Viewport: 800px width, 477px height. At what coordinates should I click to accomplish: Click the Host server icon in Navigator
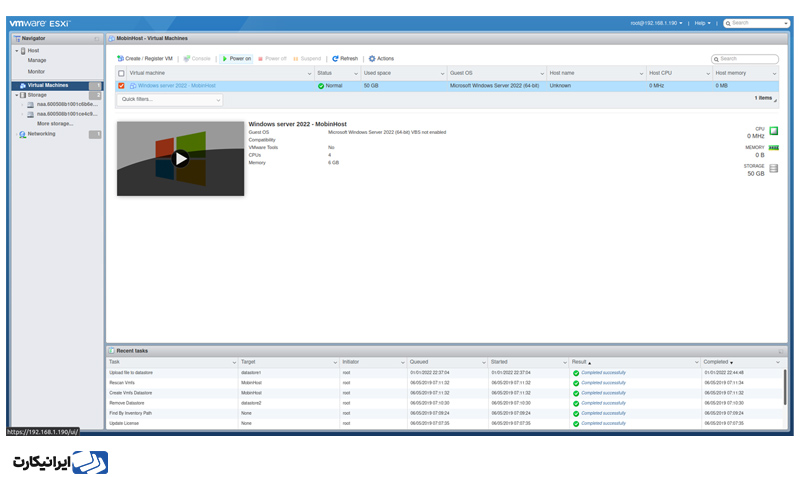pyautogui.click(x=23, y=51)
